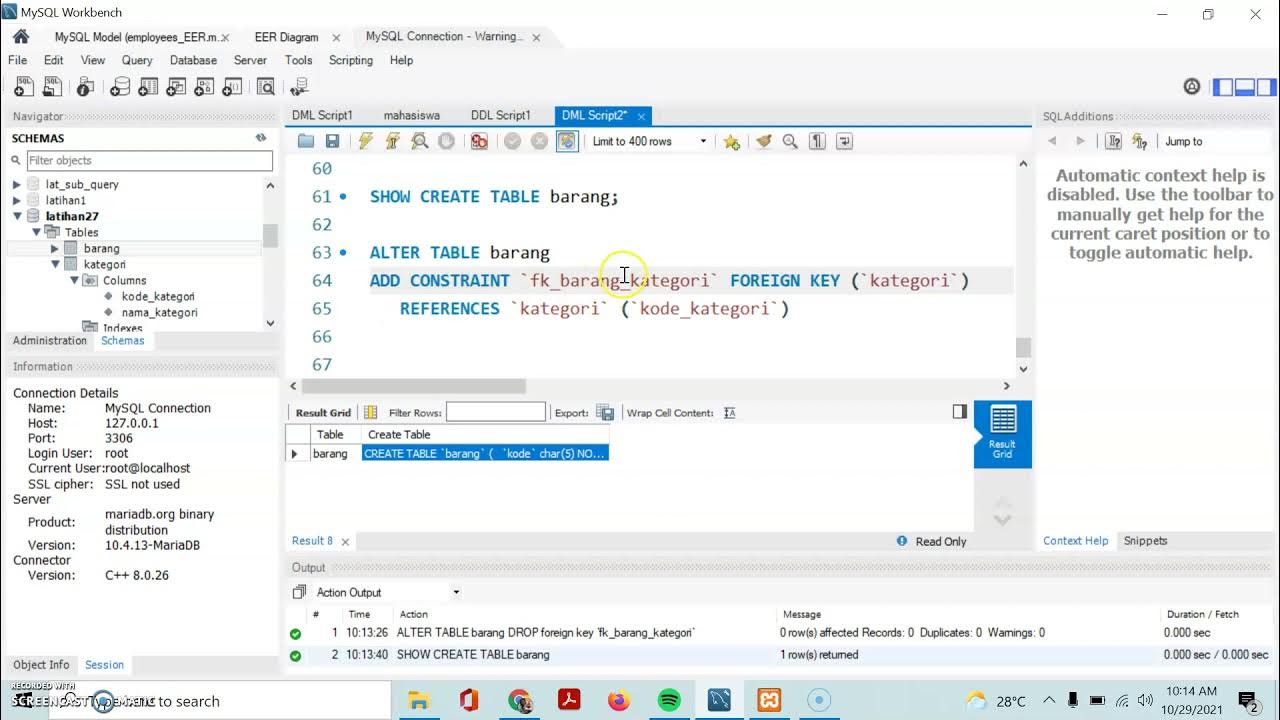Open the EER Diagram tab
This screenshot has height=720, width=1280.
(286, 37)
